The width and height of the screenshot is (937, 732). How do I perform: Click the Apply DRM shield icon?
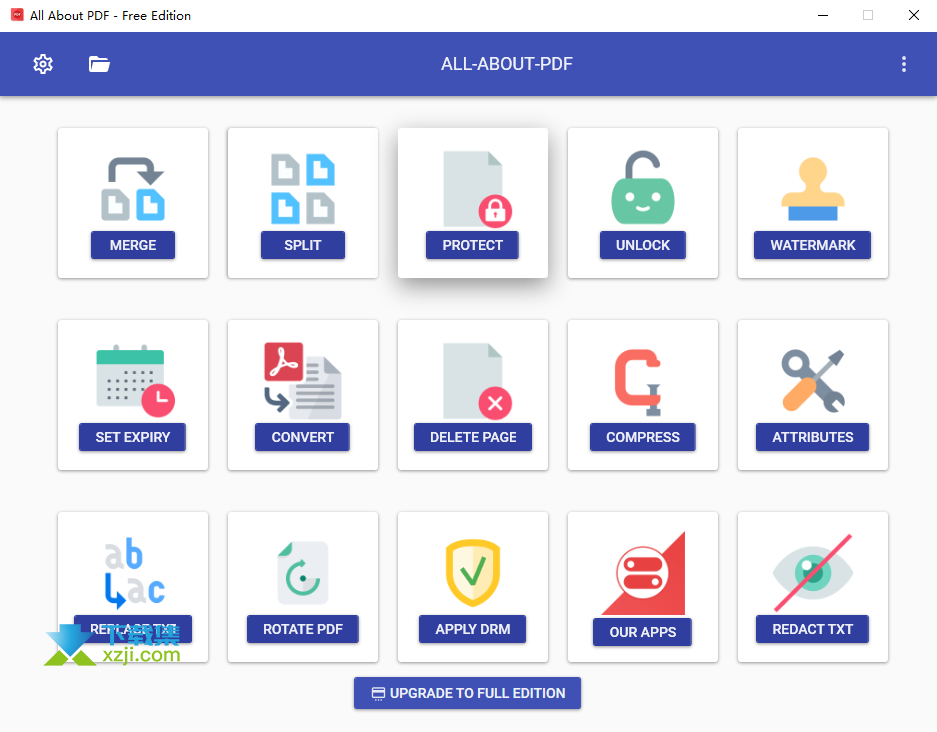(473, 572)
